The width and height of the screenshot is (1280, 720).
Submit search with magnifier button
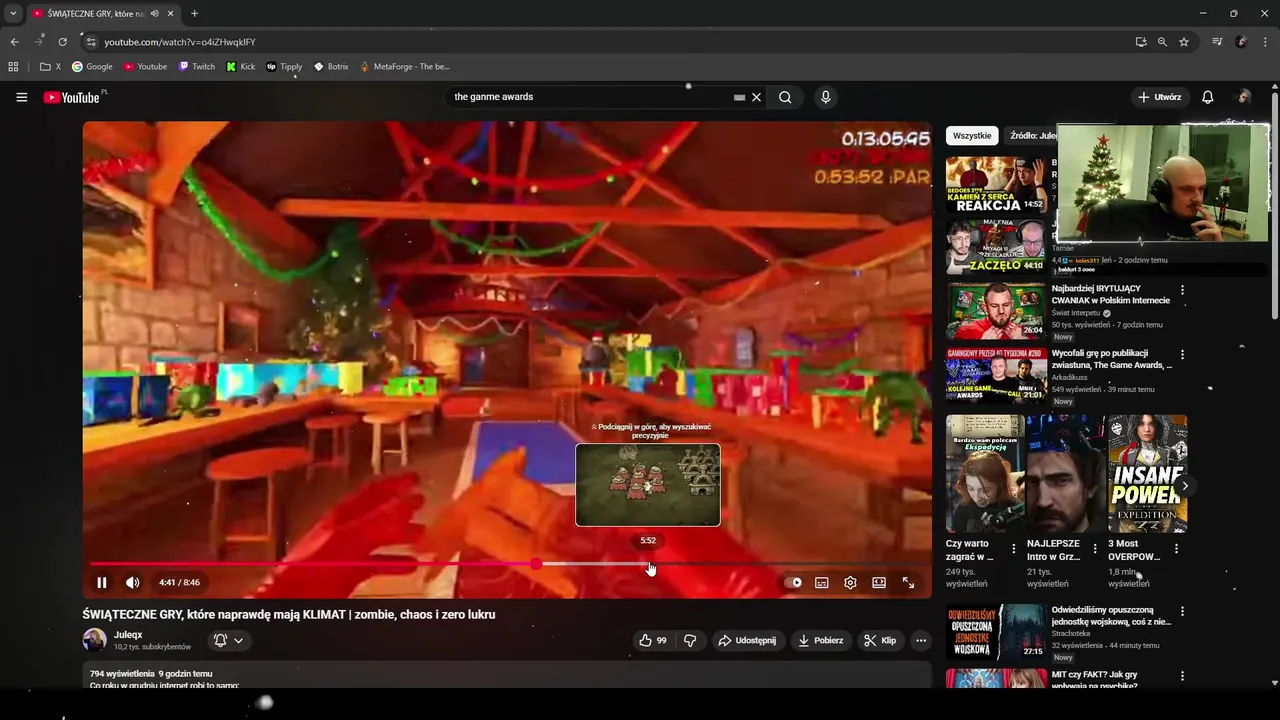[785, 97]
